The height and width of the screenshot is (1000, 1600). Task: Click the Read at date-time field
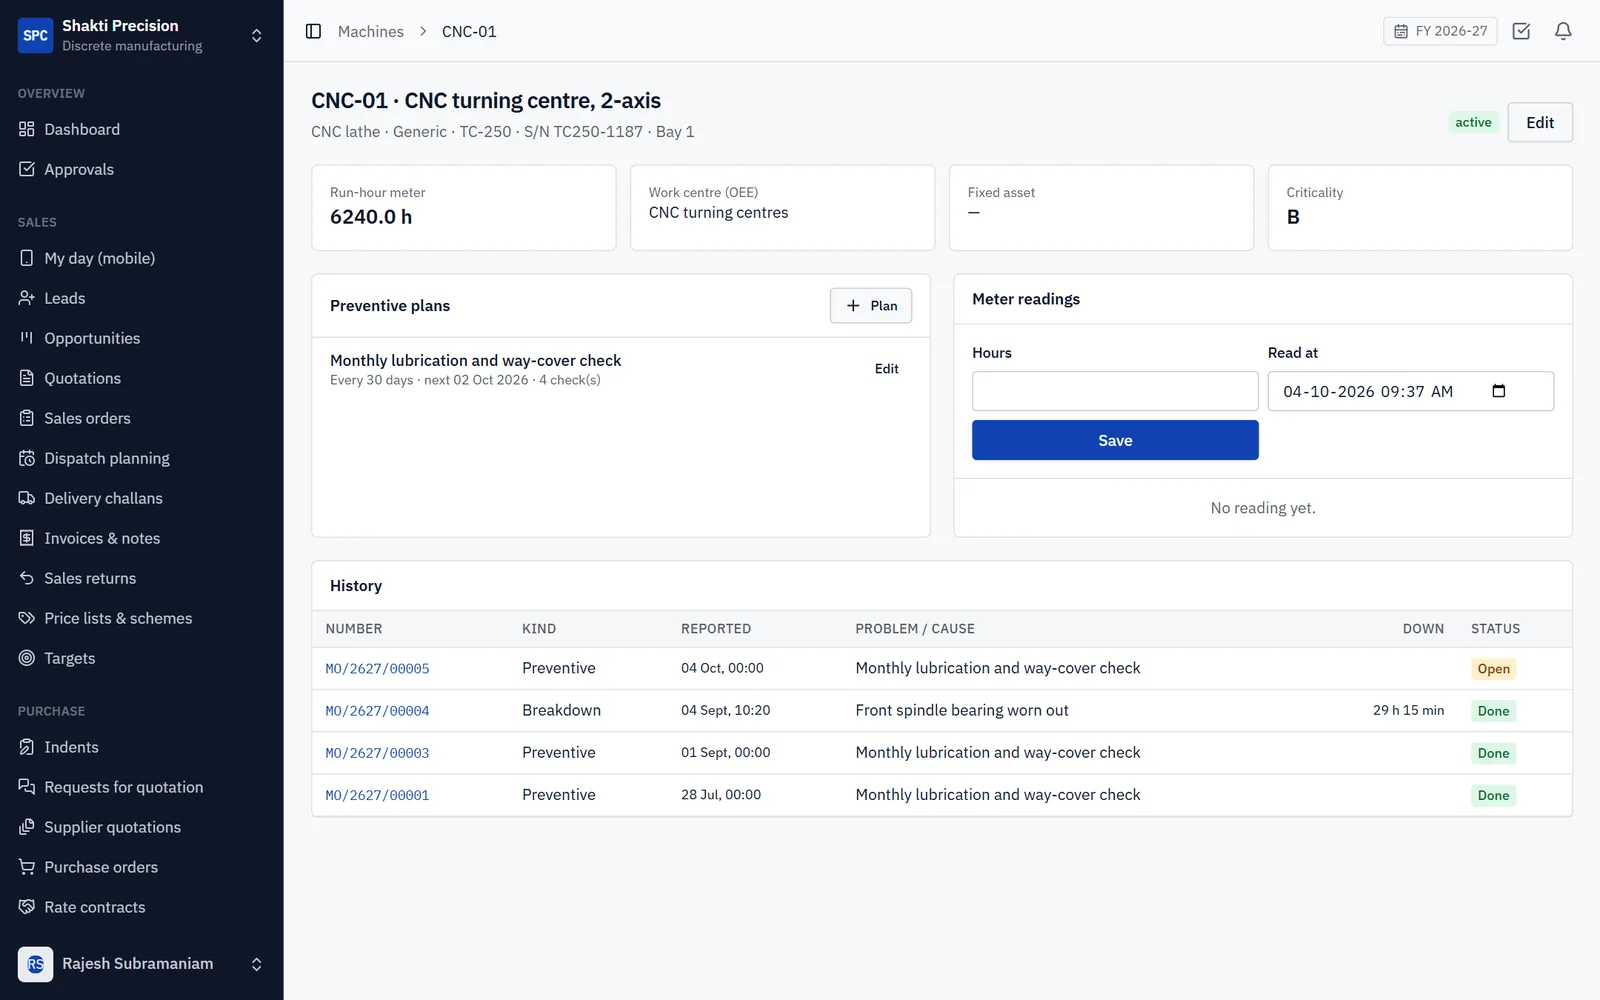coord(1411,391)
